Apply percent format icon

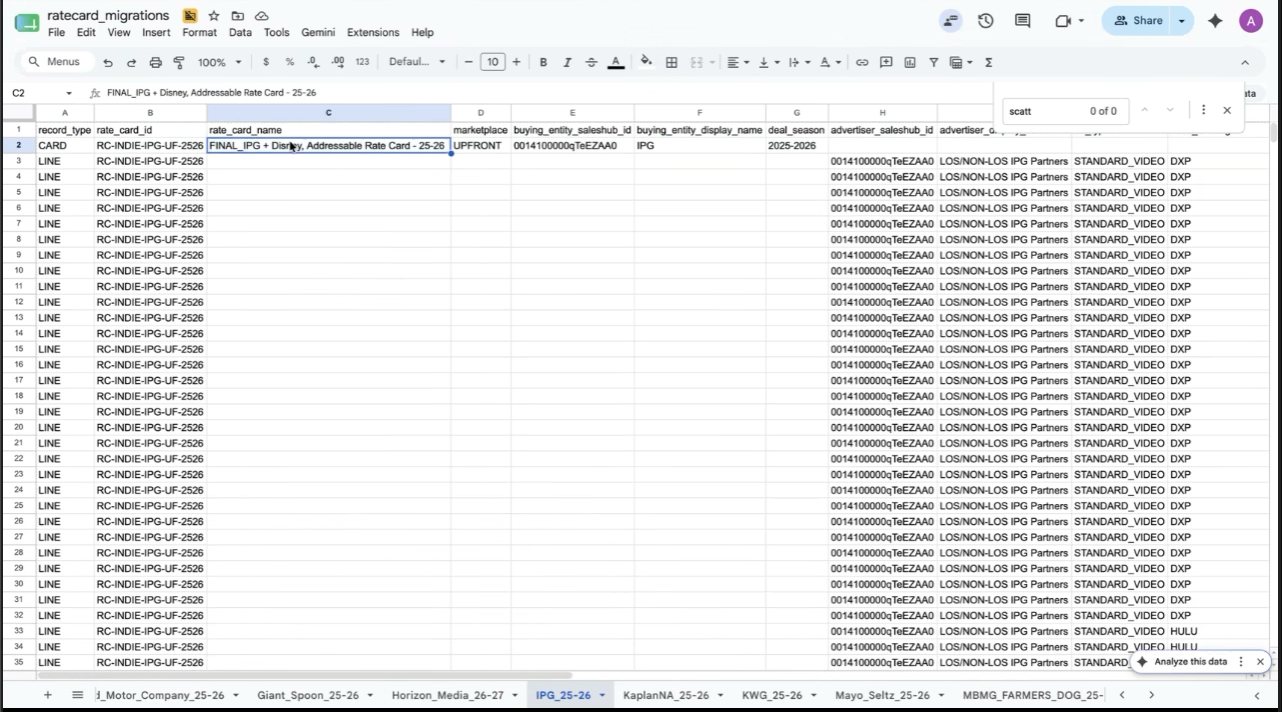pyautogui.click(x=290, y=62)
